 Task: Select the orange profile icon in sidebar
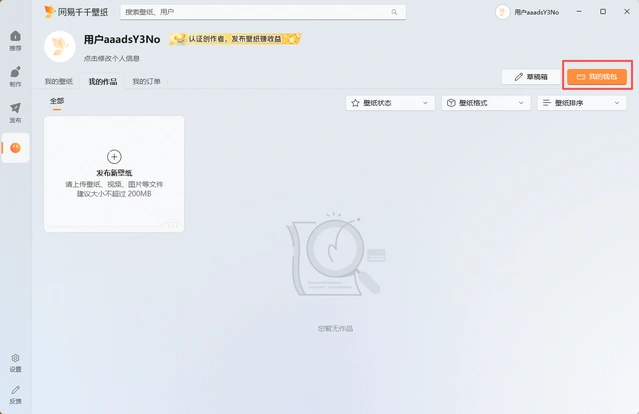pos(15,148)
